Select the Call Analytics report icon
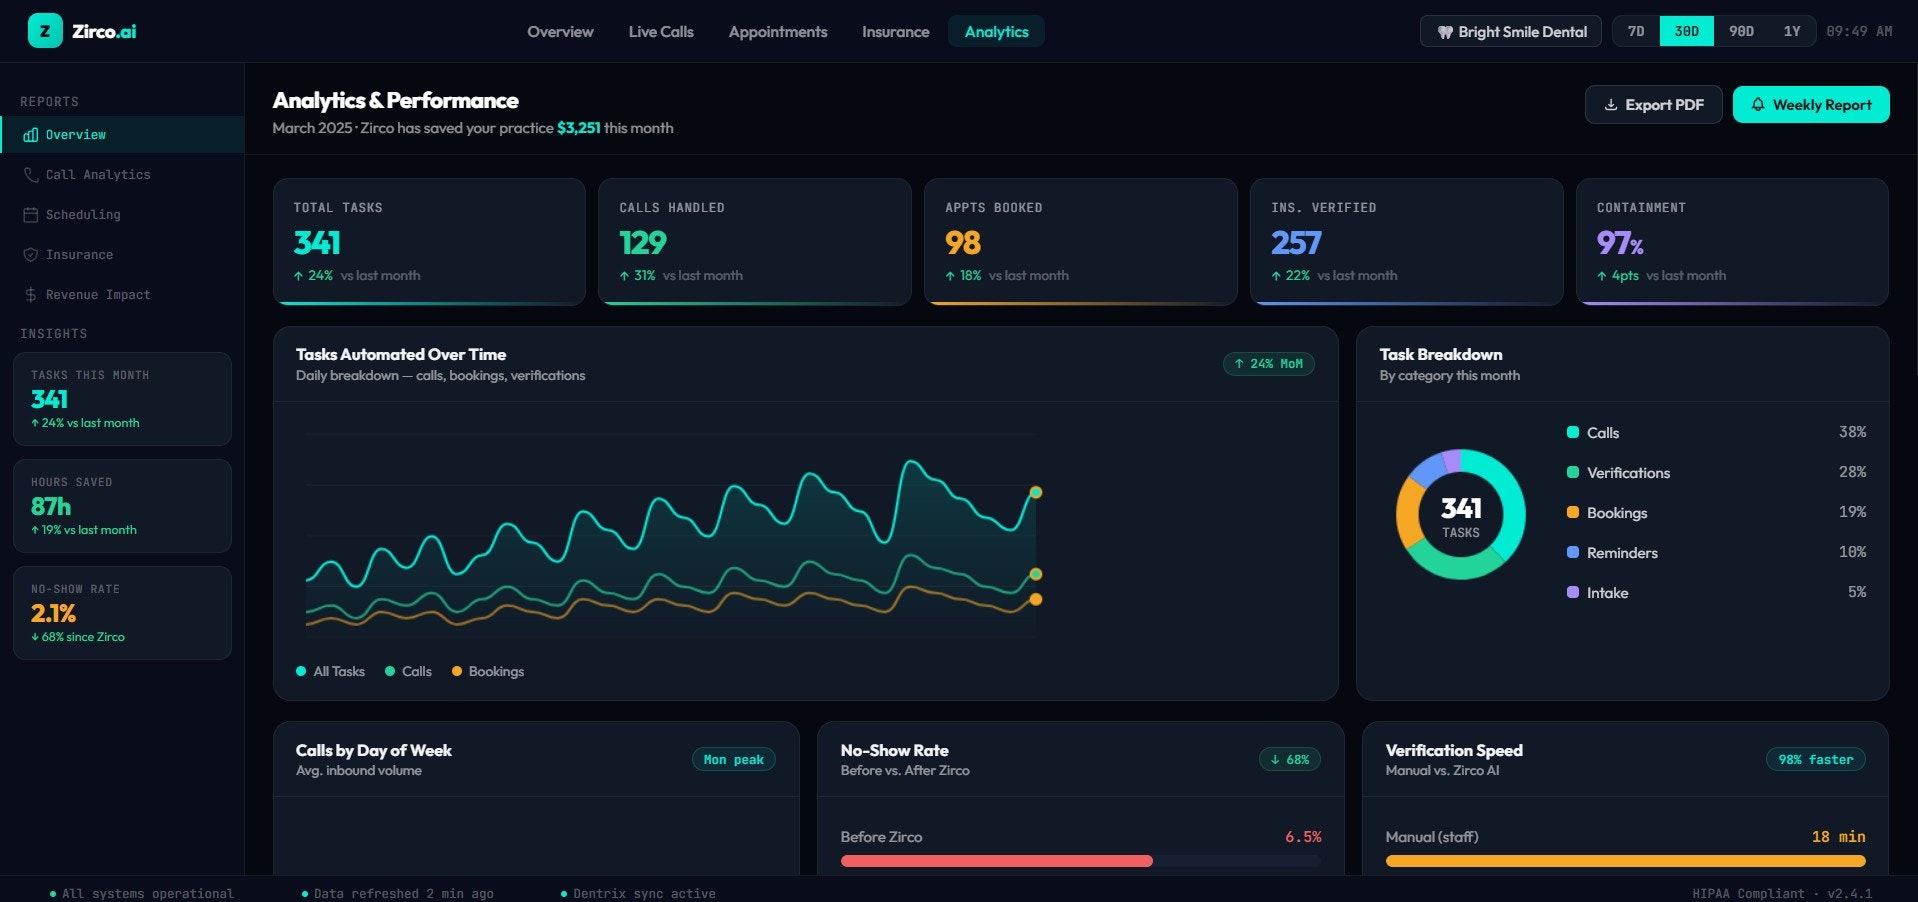Viewport: 1918px width, 902px height. 31,174
